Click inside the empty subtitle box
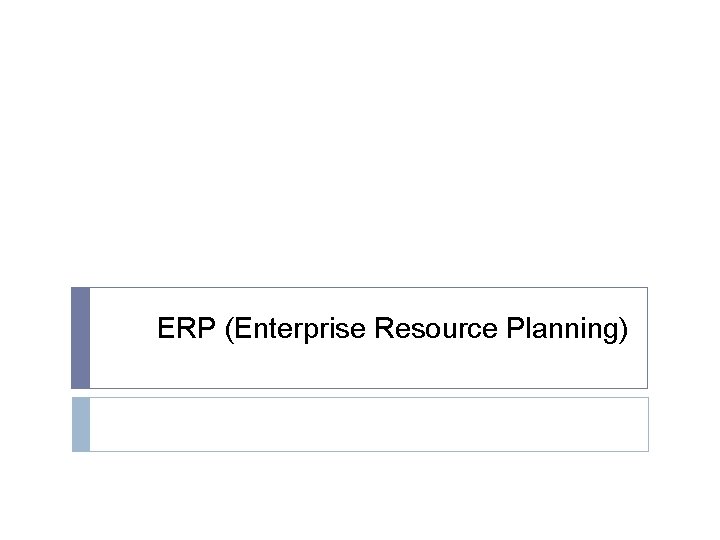Screen dimensions: 720x540 tap(360, 424)
